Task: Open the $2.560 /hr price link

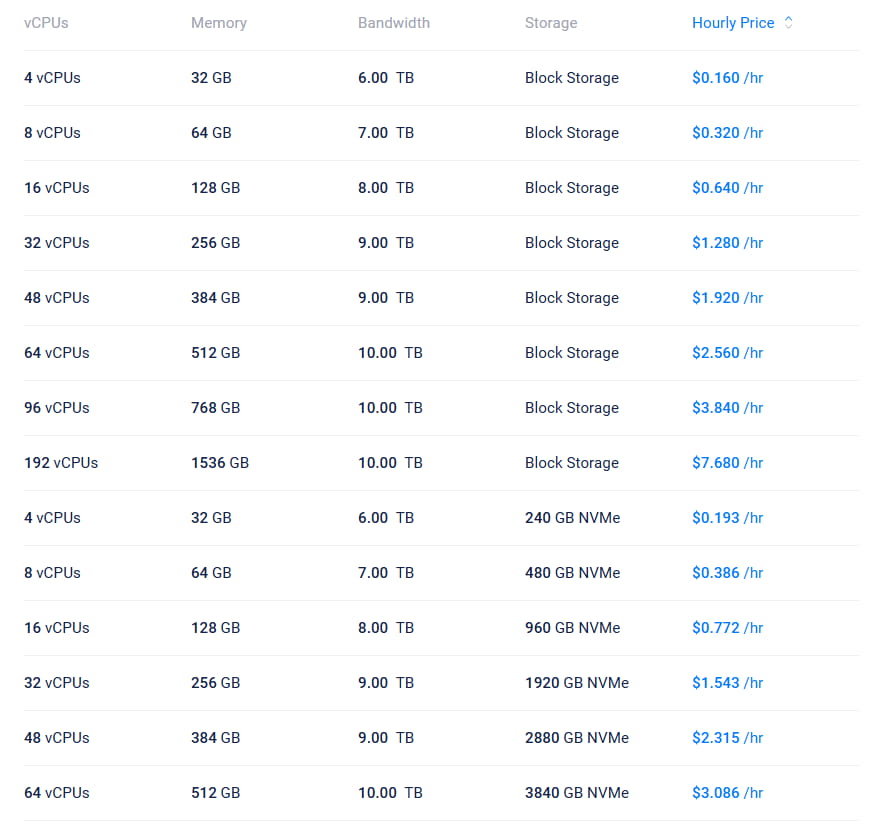Action: tap(727, 353)
